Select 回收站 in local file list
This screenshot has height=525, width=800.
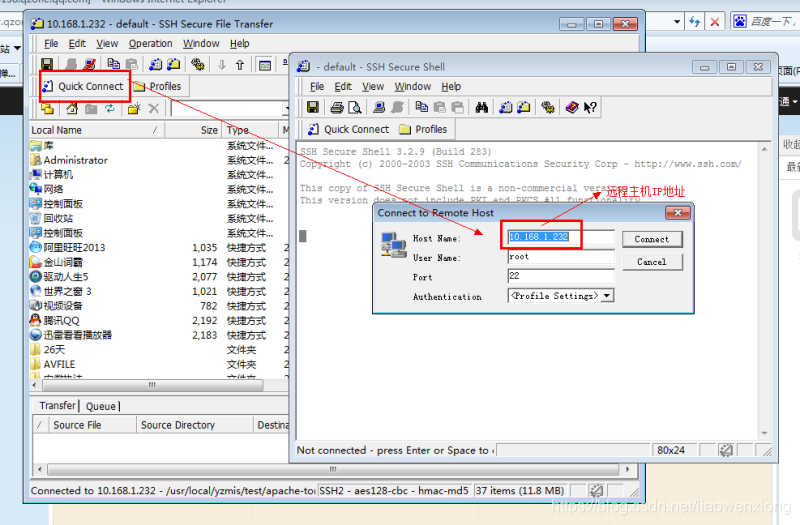click(x=58, y=218)
